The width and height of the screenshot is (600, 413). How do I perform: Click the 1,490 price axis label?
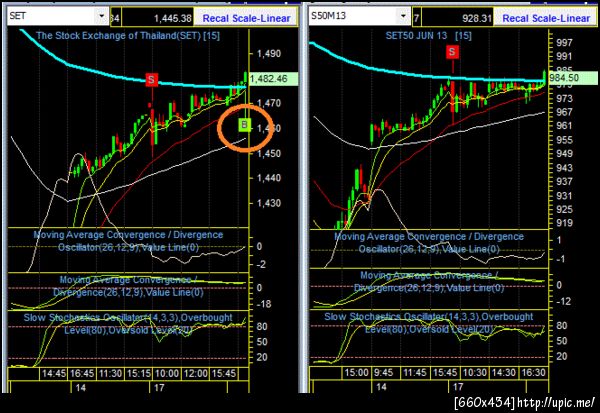[x=268, y=54]
